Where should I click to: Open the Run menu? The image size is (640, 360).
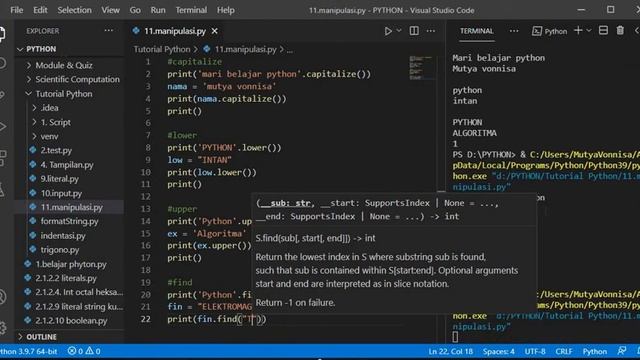[x=158, y=10]
